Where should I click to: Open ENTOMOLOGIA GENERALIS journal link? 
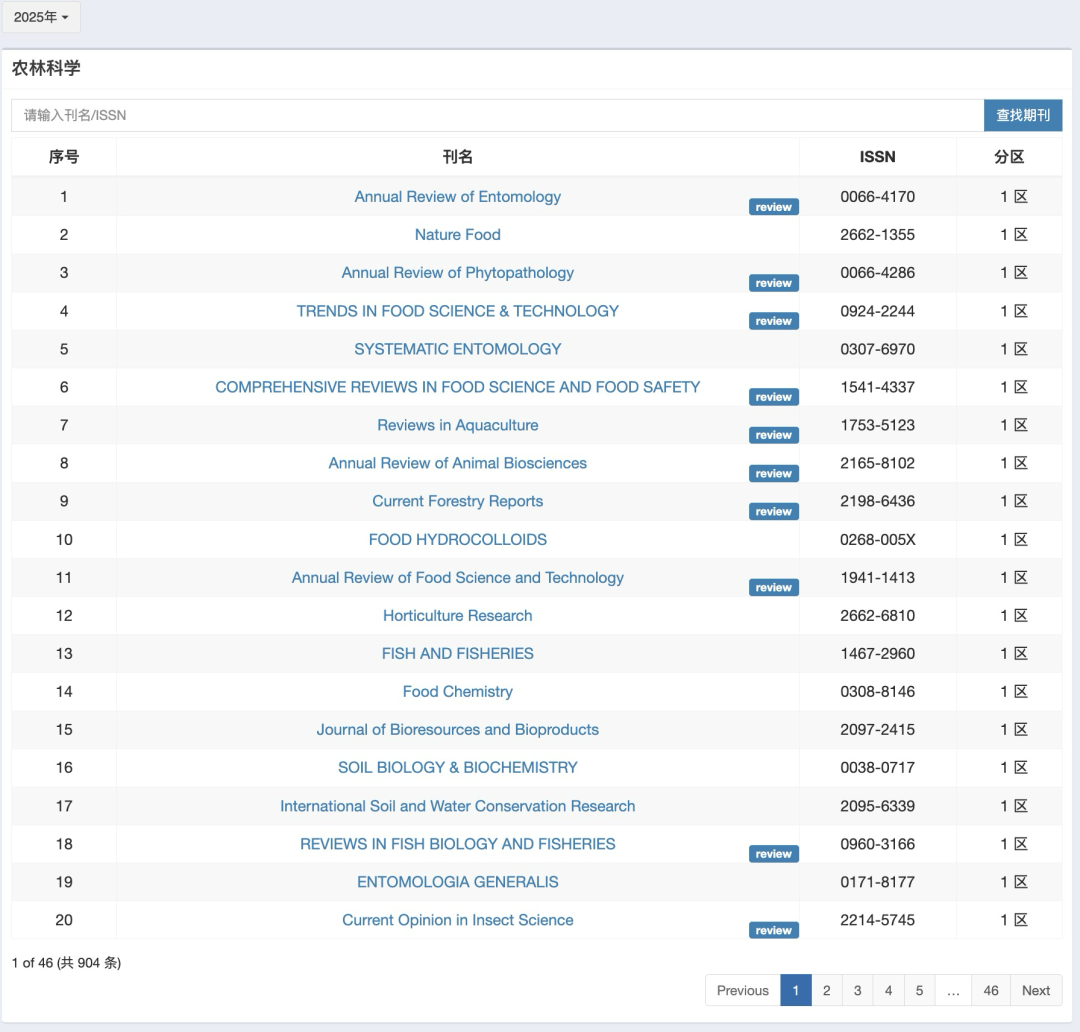click(x=457, y=882)
